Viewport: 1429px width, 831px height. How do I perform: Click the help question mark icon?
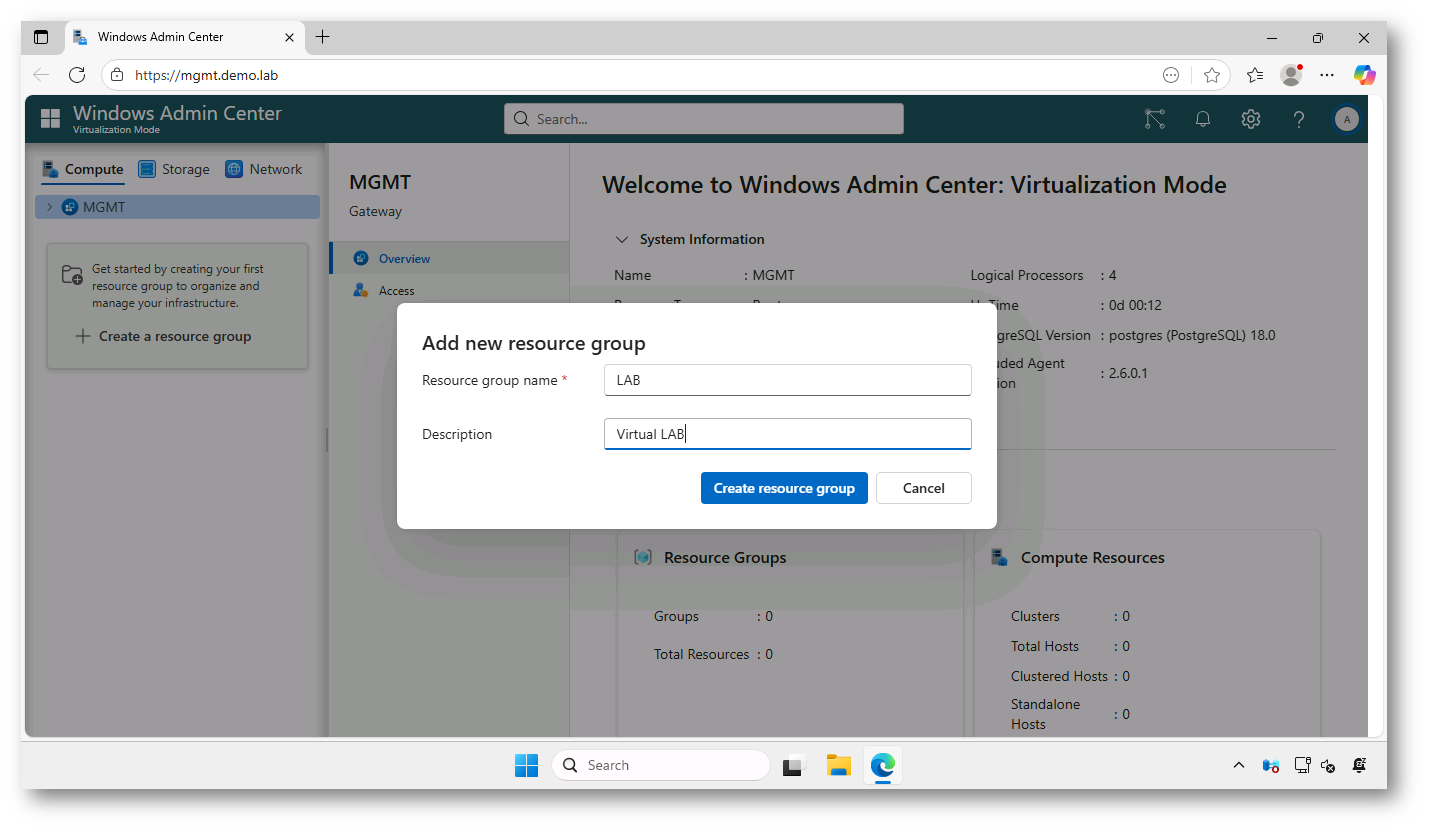[x=1298, y=119]
